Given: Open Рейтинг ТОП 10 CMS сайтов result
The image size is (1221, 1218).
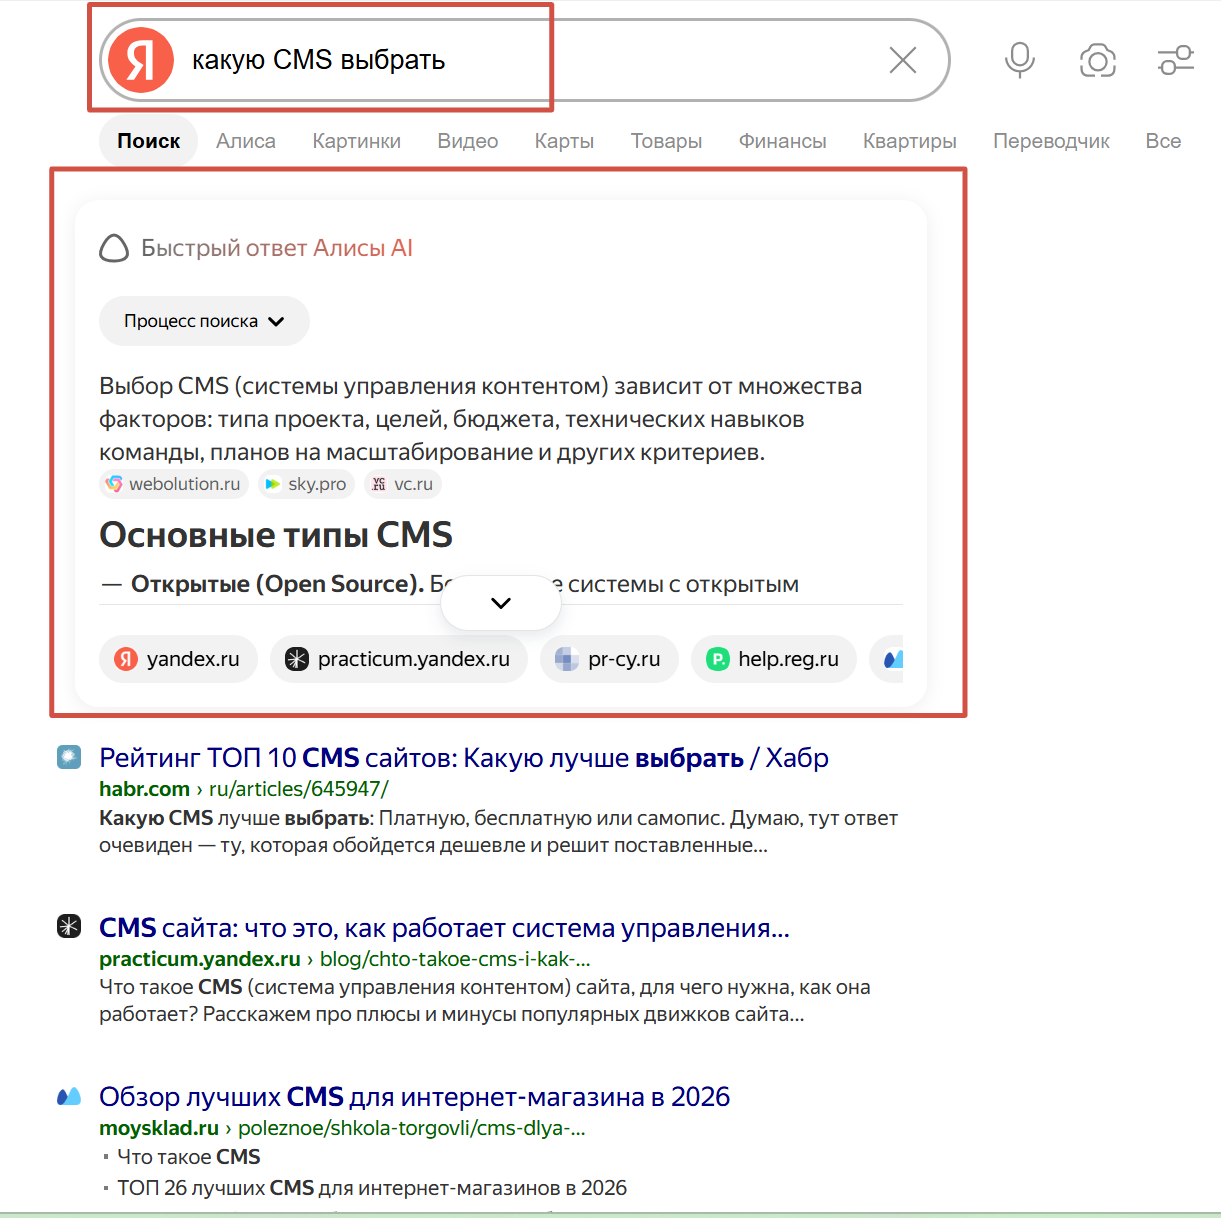Looking at the screenshot, I should (x=464, y=758).
